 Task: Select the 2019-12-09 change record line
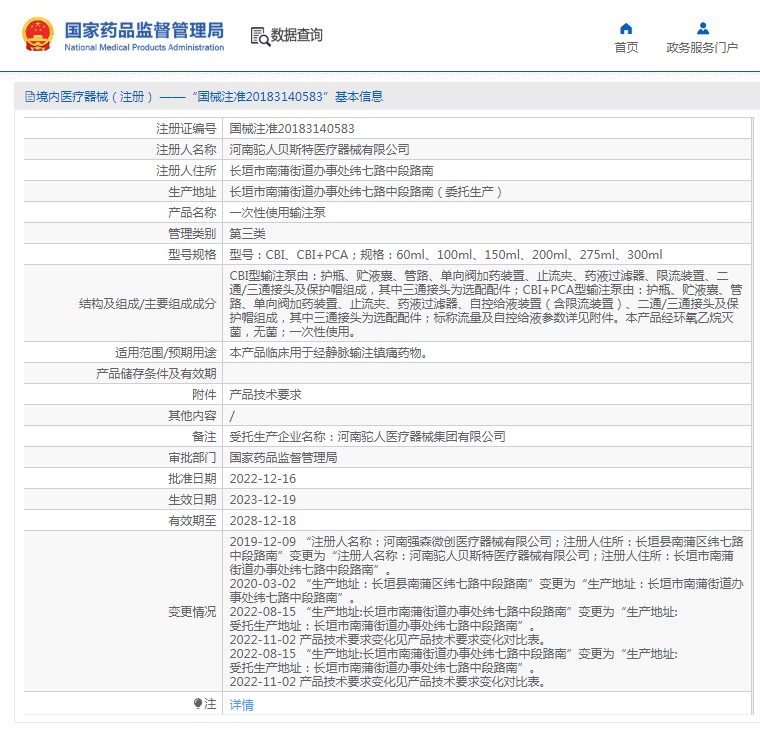[486, 555]
